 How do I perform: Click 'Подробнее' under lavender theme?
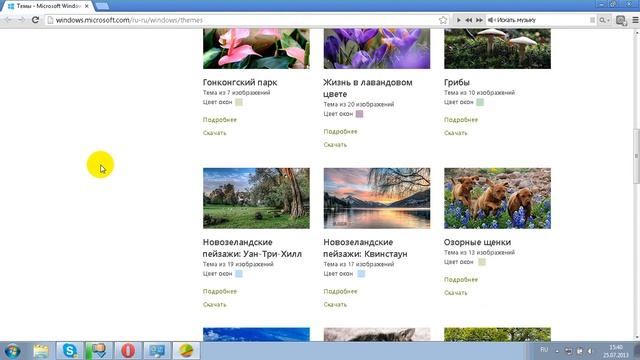click(340, 132)
